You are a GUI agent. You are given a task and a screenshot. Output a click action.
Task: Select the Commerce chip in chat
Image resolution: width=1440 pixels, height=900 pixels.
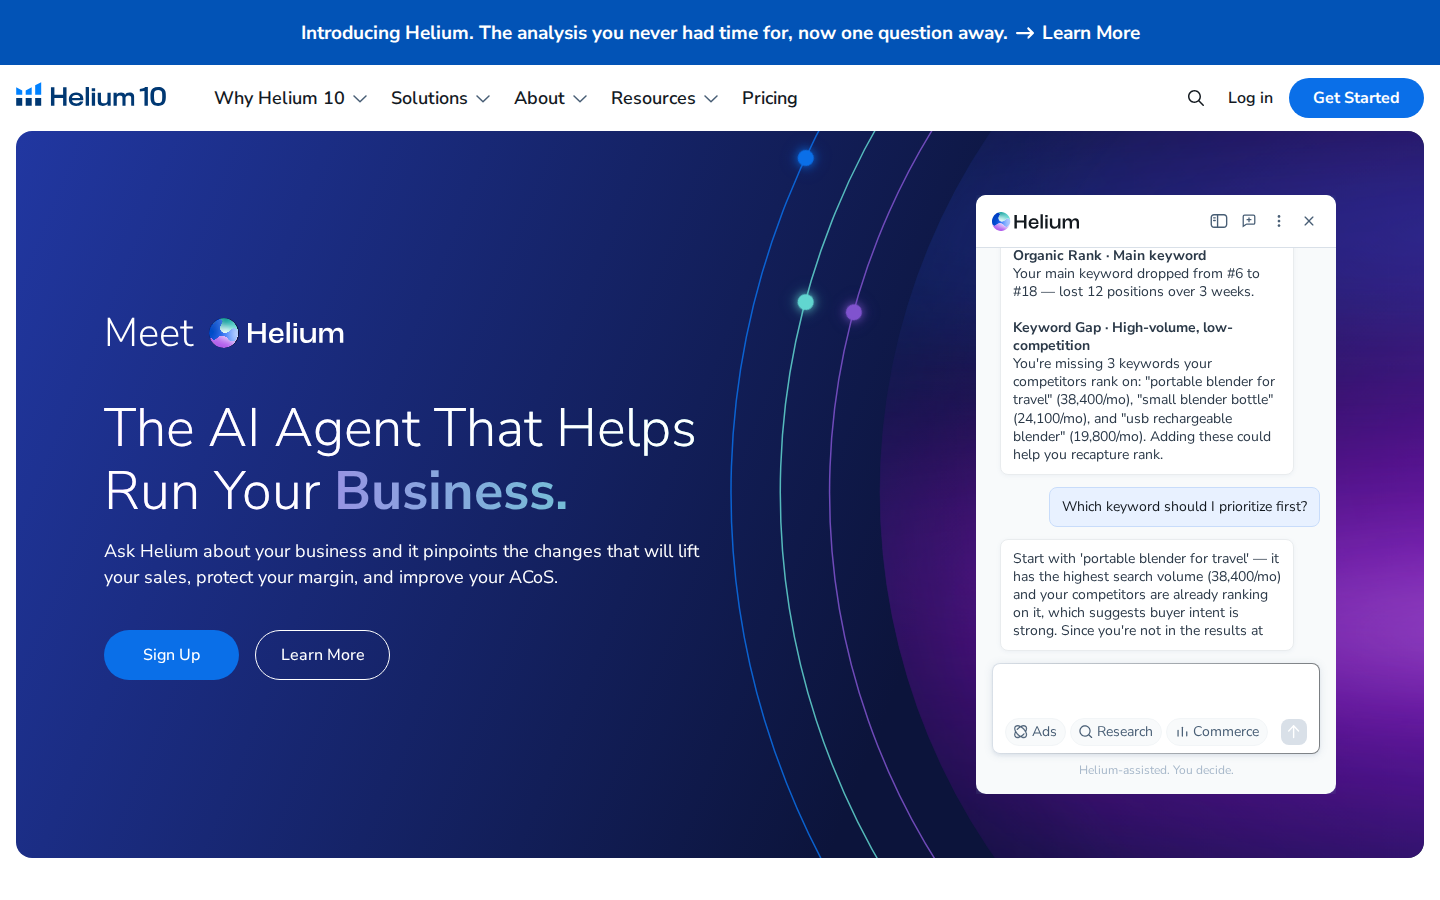pos(1217,732)
